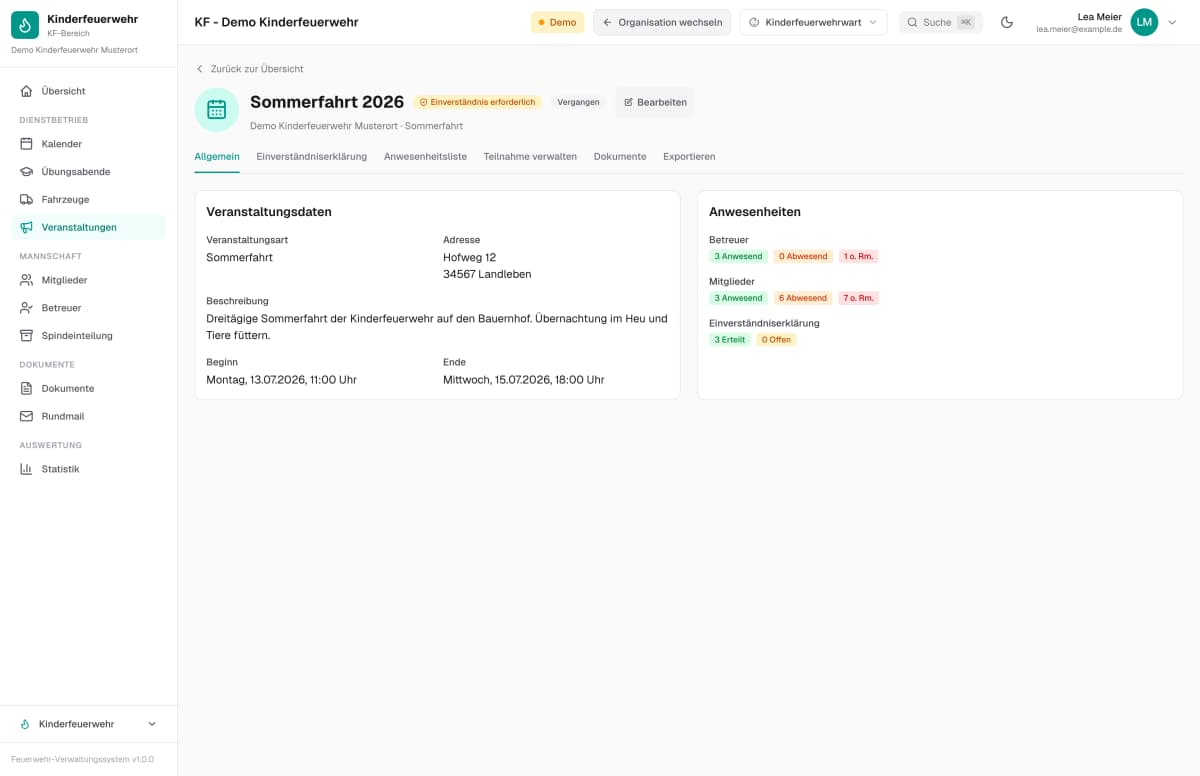Click the pencil icon in Bearbeiten
Viewport: 1200px width, 776px height.
pos(629,102)
